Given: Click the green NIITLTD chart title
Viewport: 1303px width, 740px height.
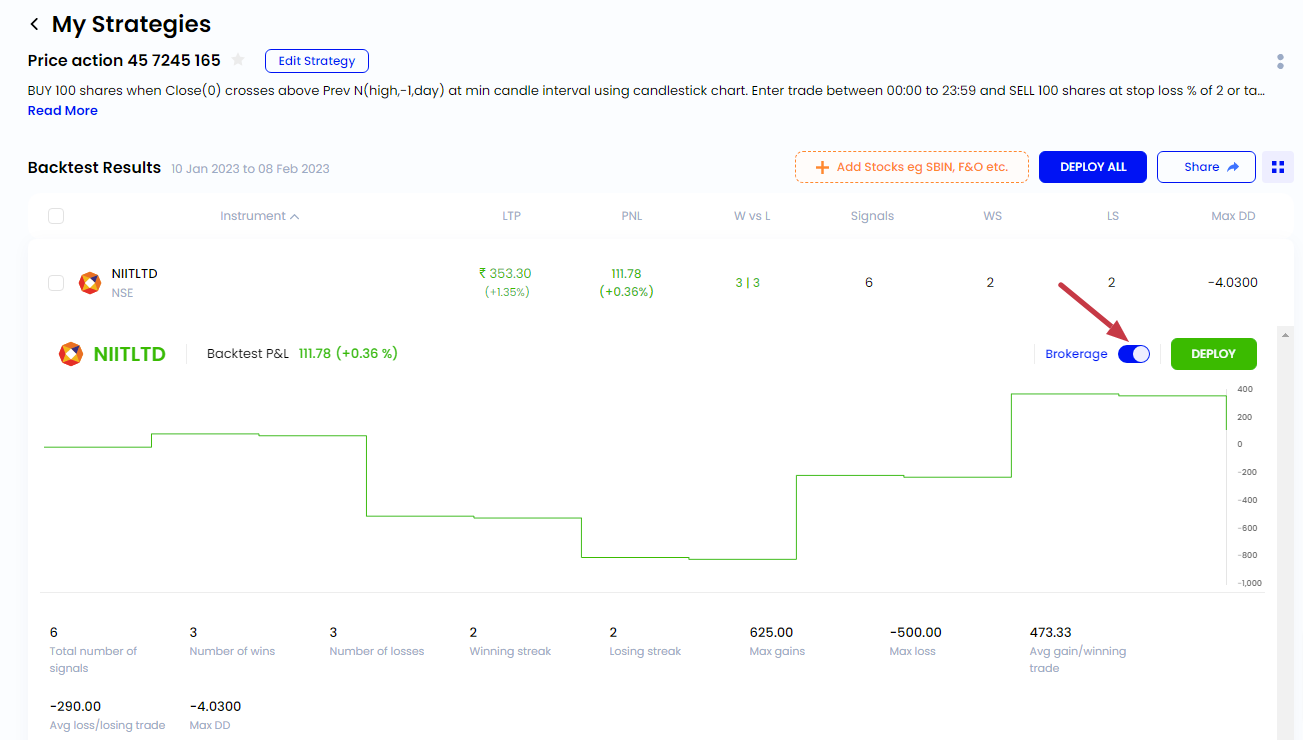Looking at the screenshot, I should coord(129,354).
